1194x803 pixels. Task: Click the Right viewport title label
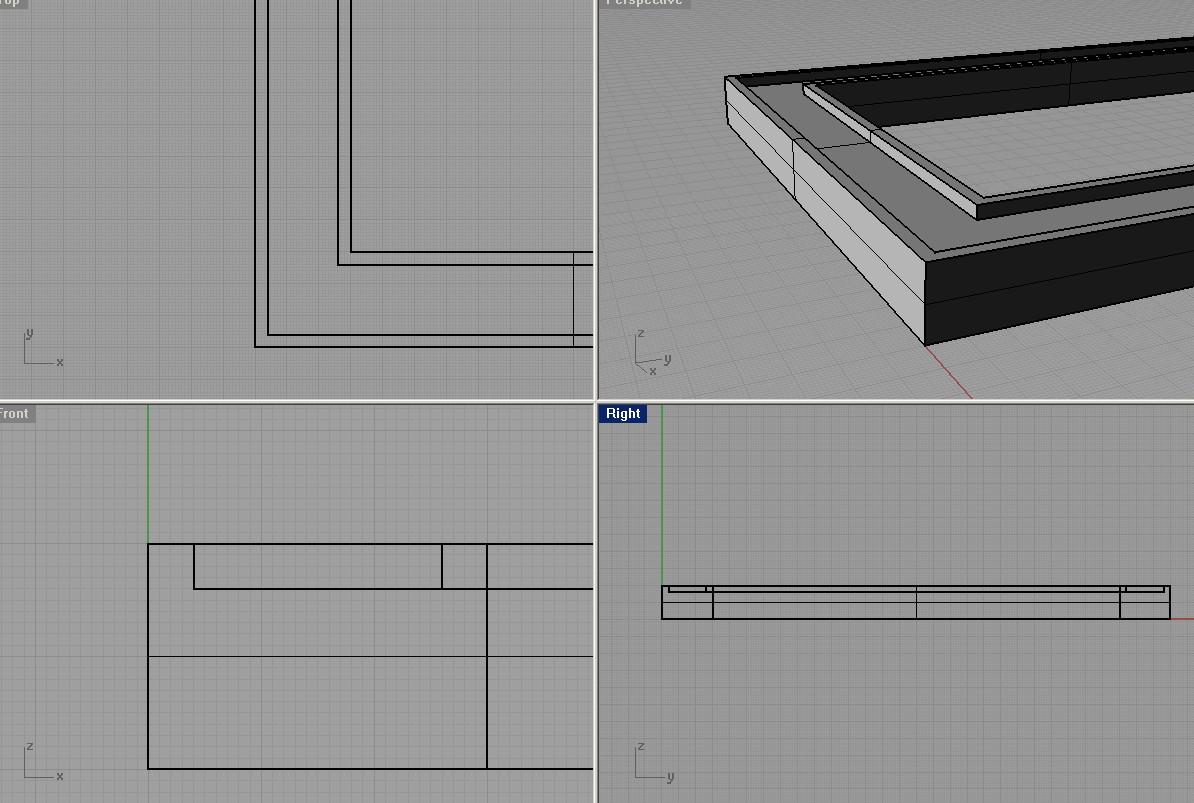click(x=622, y=413)
